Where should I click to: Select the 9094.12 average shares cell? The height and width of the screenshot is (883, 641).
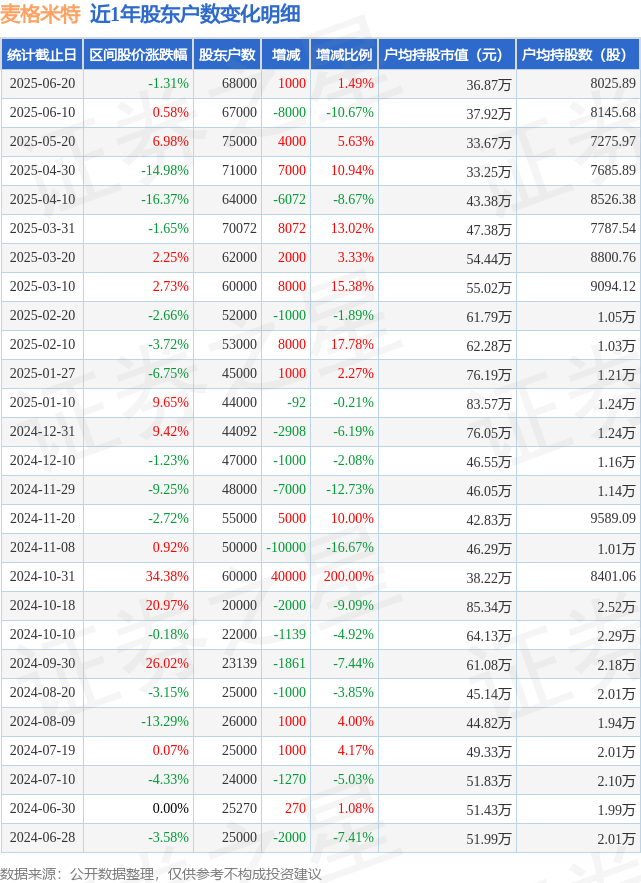pyautogui.click(x=613, y=286)
